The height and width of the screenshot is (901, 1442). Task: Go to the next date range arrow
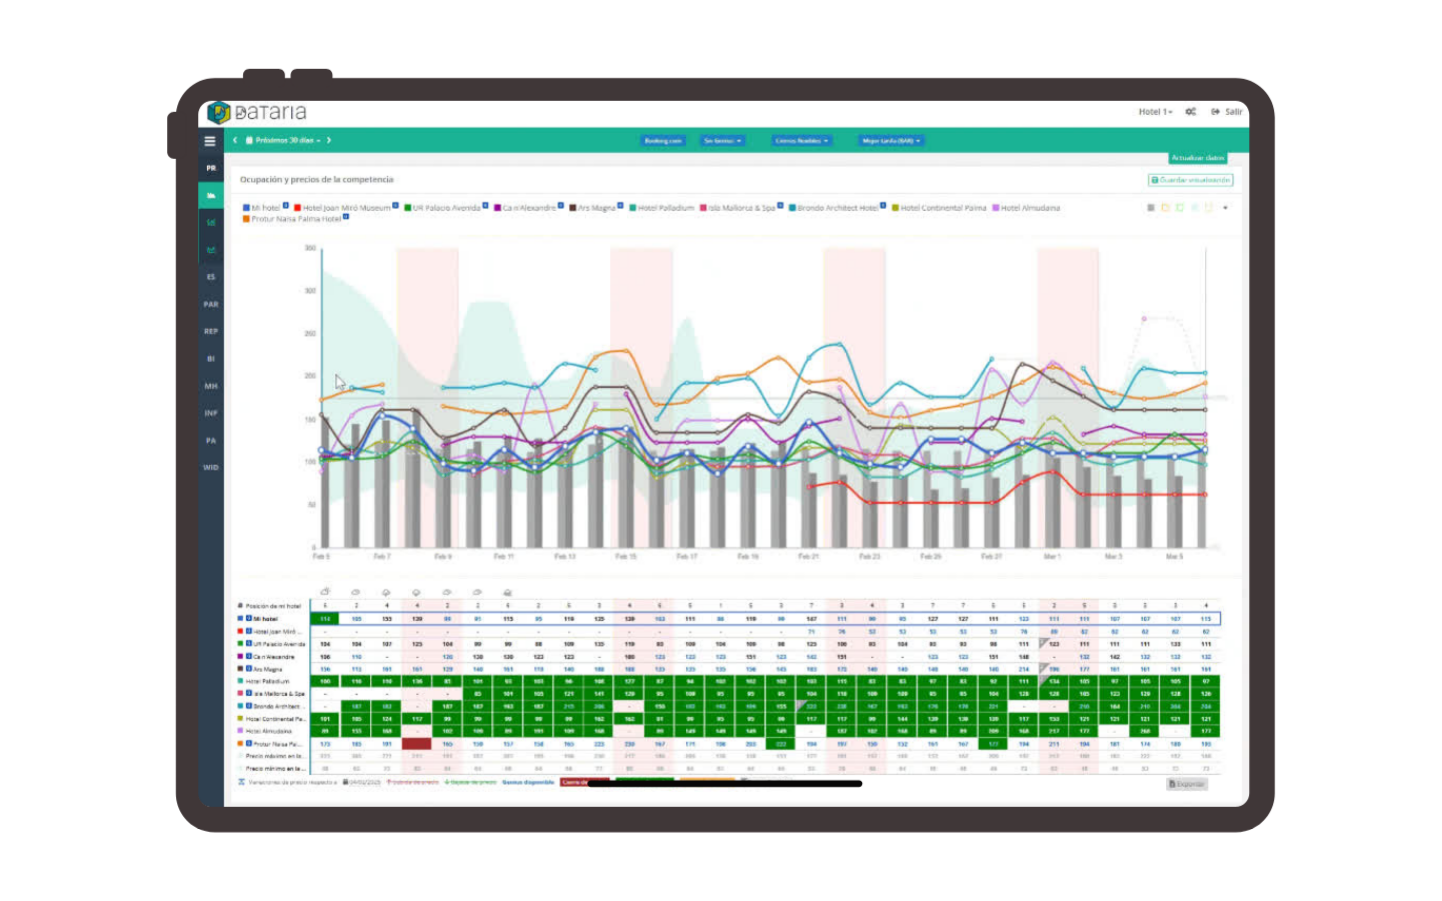coord(328,141)
